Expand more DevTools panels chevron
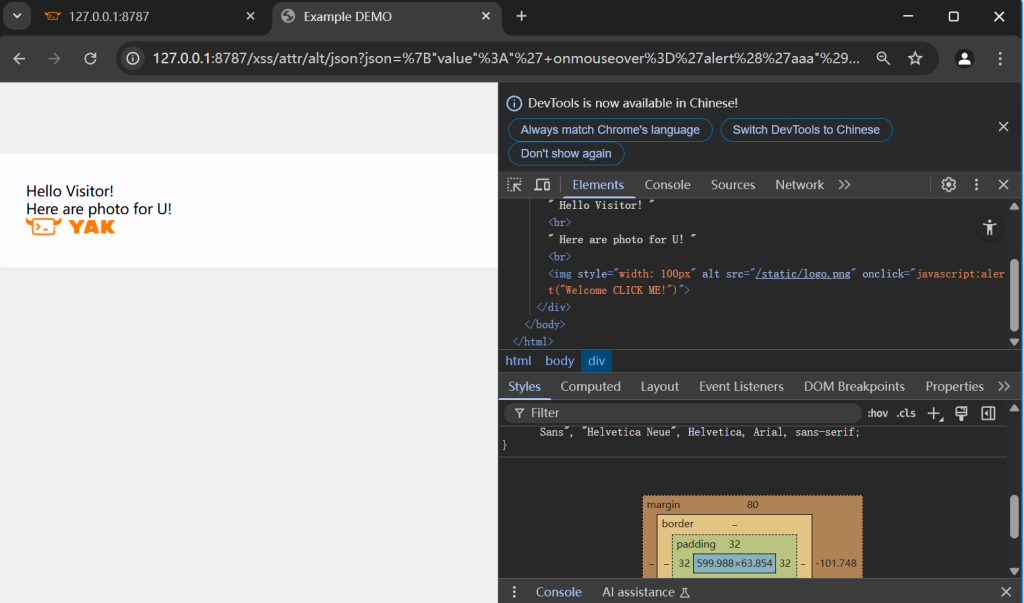The width and height of the screenshot is (1024, 603). pos(844,185)
